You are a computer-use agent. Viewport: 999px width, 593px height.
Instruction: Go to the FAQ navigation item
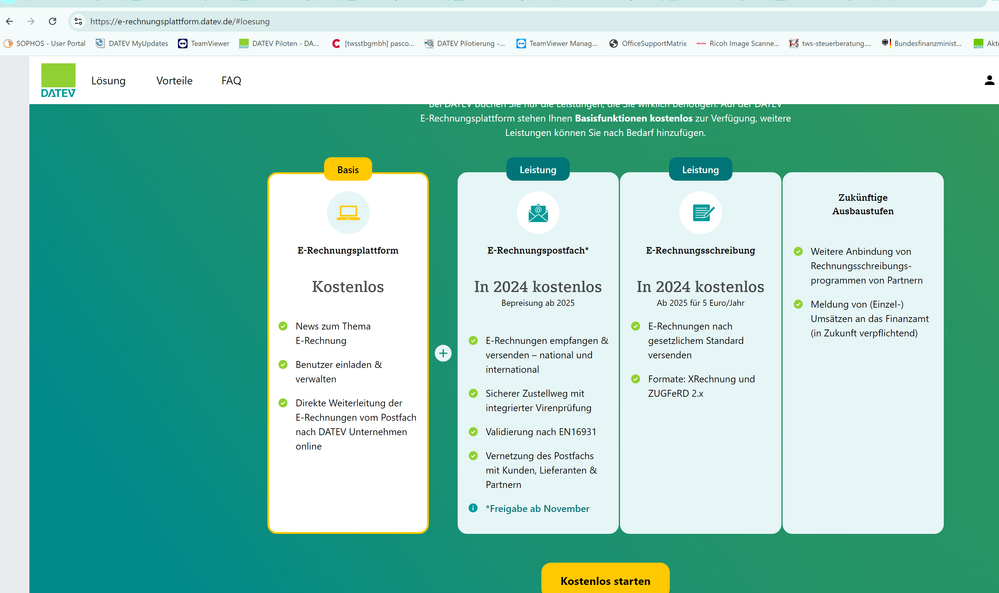point(231,80)
